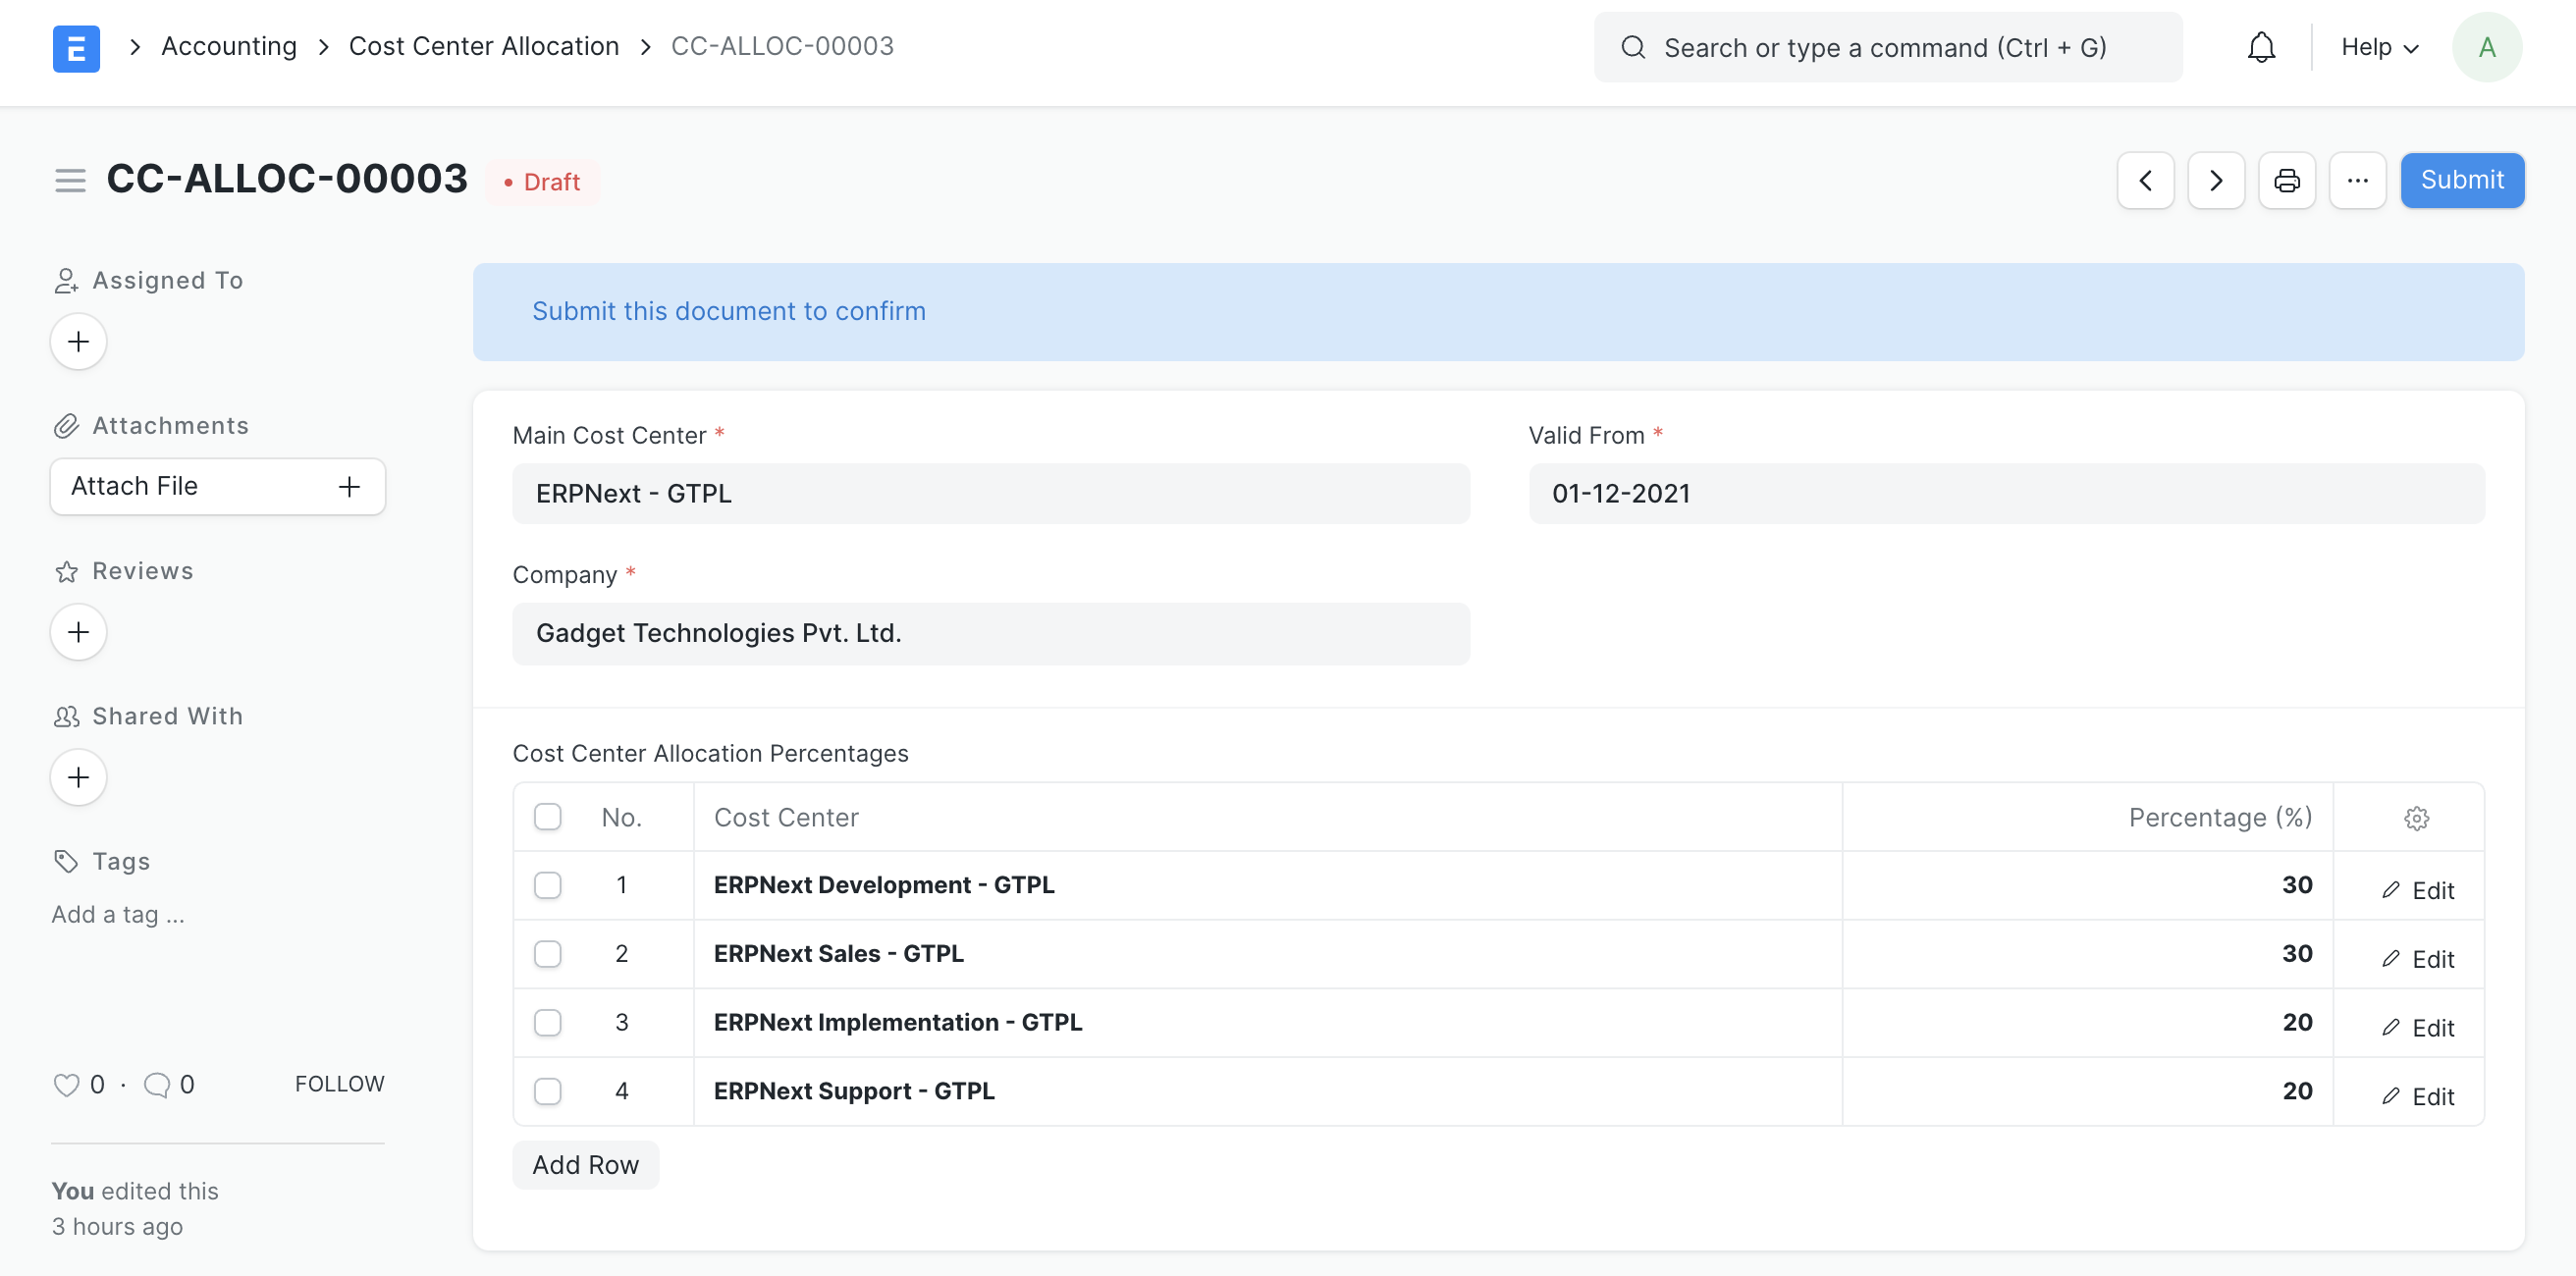The image size is (2576, 1276).
Task: Check the row for ERPNext Support - GTPL
Action: point(548,1091)
